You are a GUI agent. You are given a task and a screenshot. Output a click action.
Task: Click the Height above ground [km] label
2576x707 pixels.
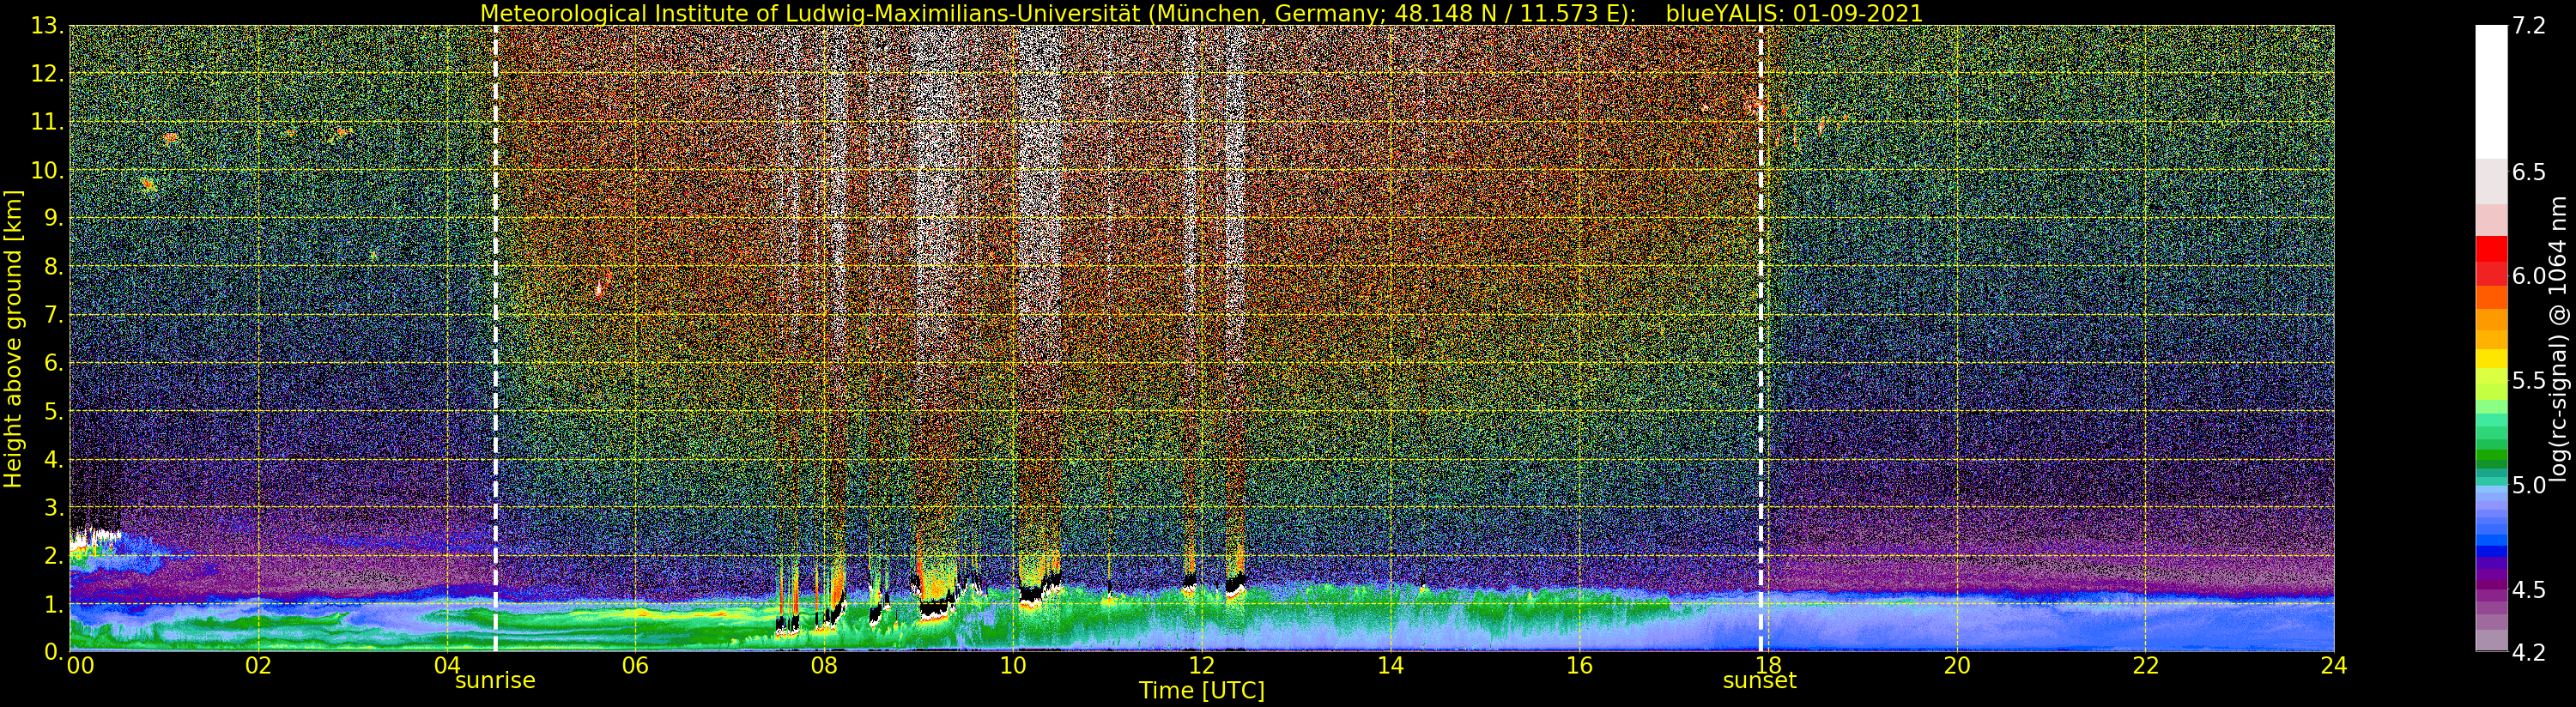[x=13, y=338]
